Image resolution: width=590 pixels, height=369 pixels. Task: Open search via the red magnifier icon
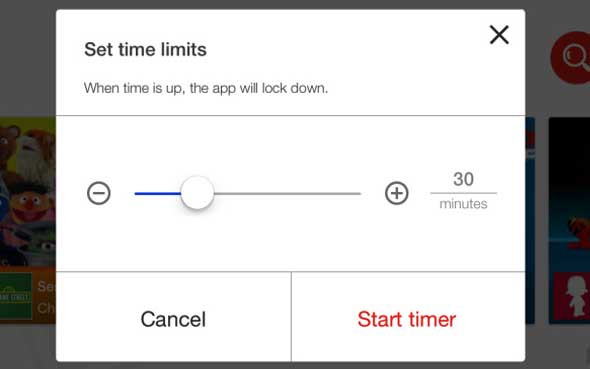[571, 57]
